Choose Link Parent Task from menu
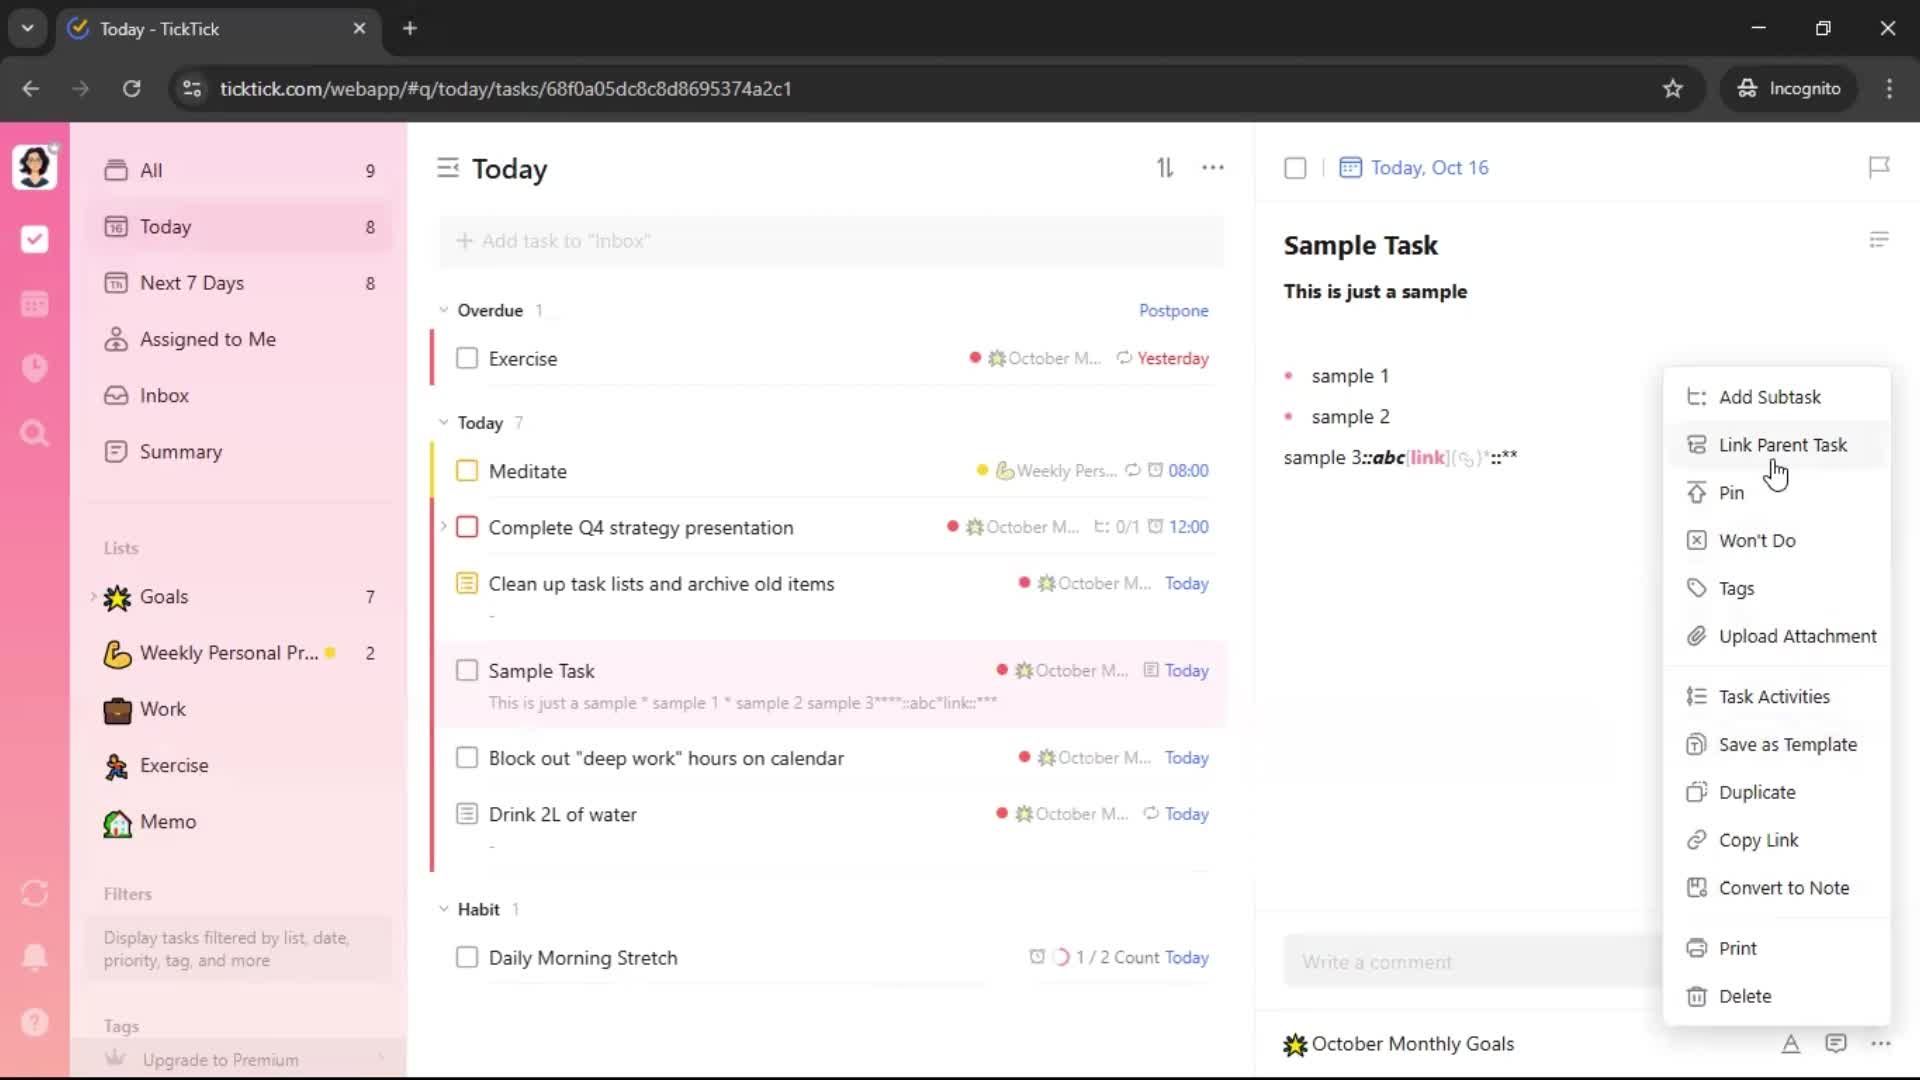 [x=1782, y=445]
